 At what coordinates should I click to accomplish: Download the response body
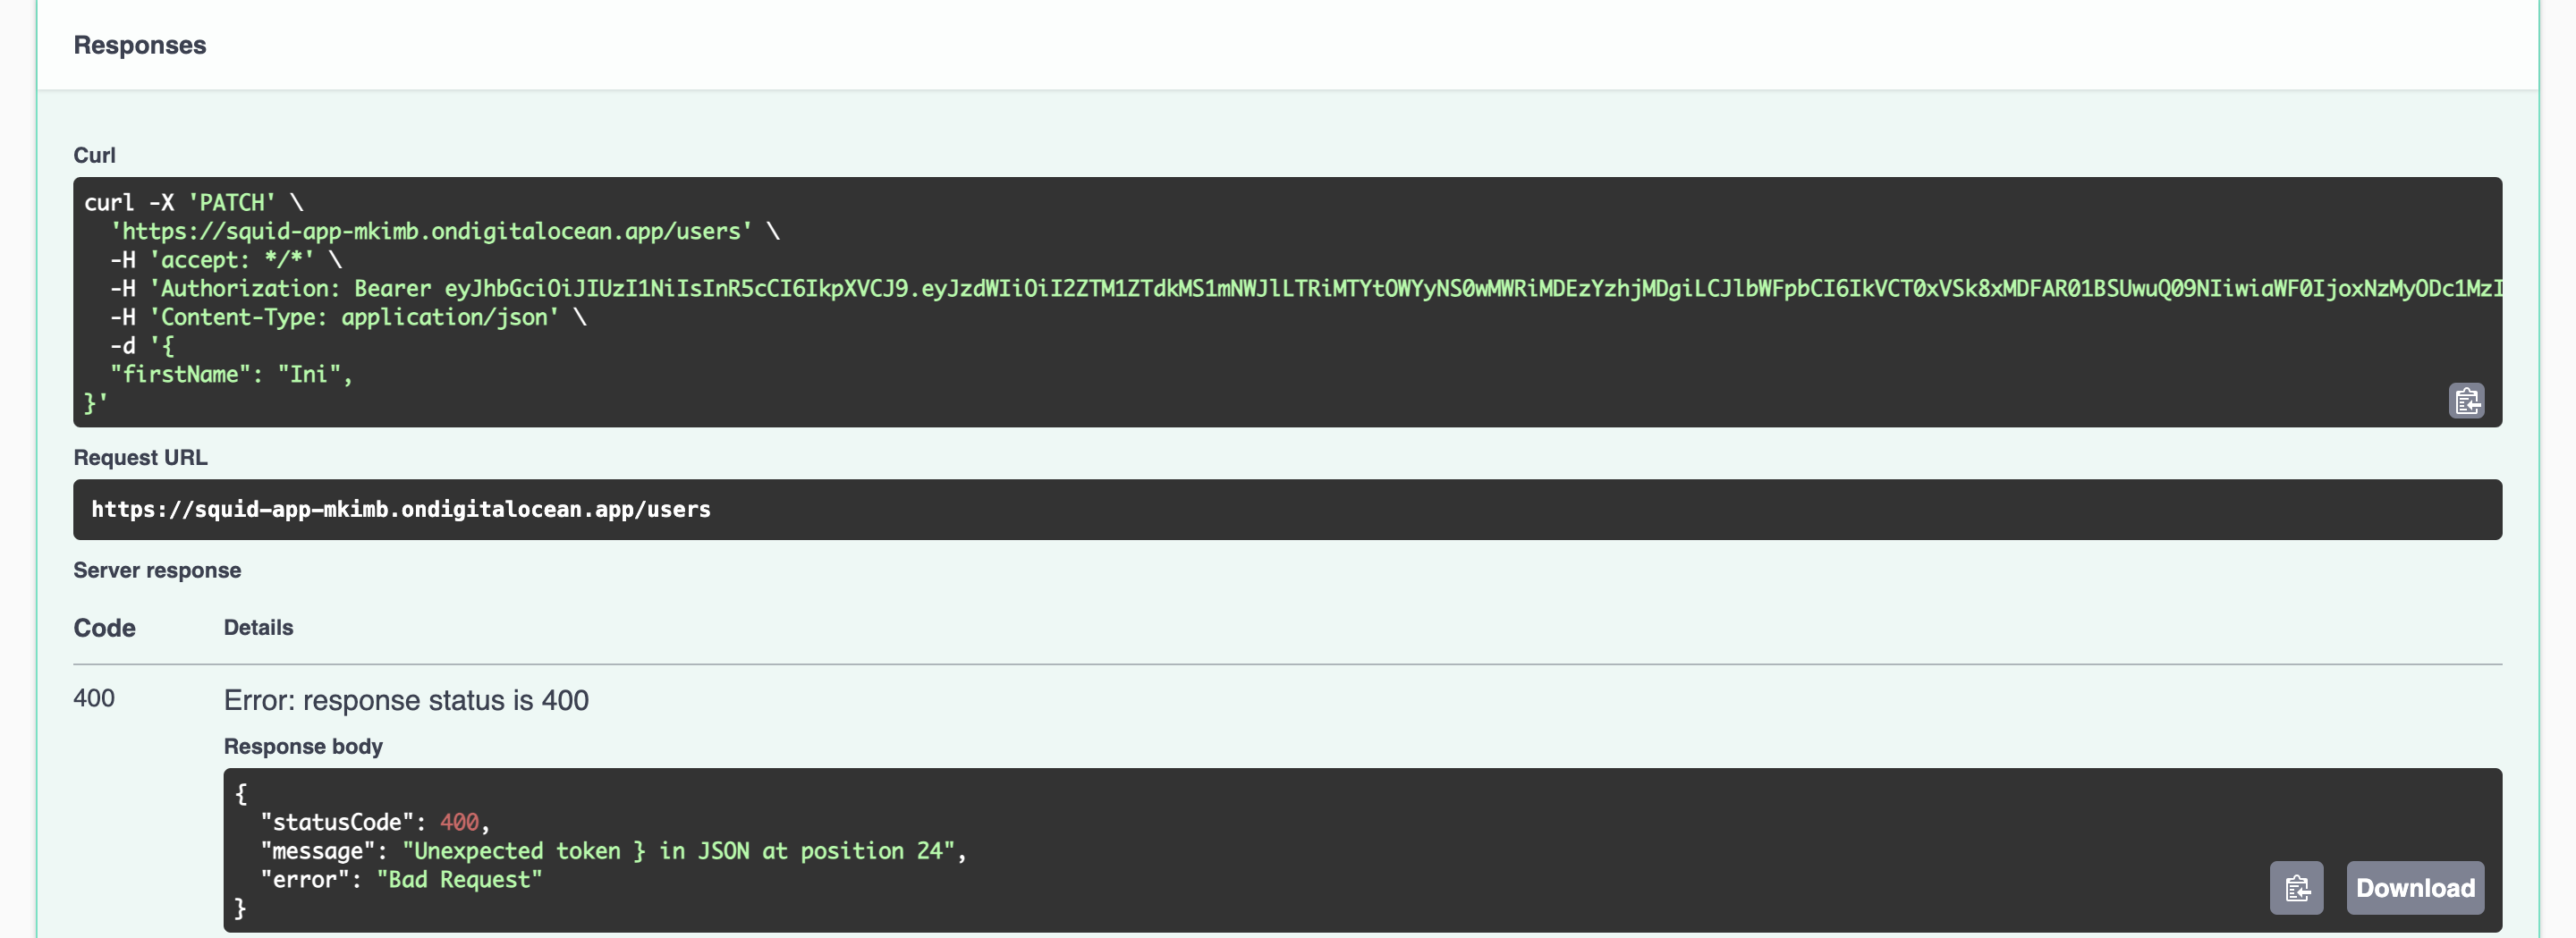click(x=2414, y=887)
